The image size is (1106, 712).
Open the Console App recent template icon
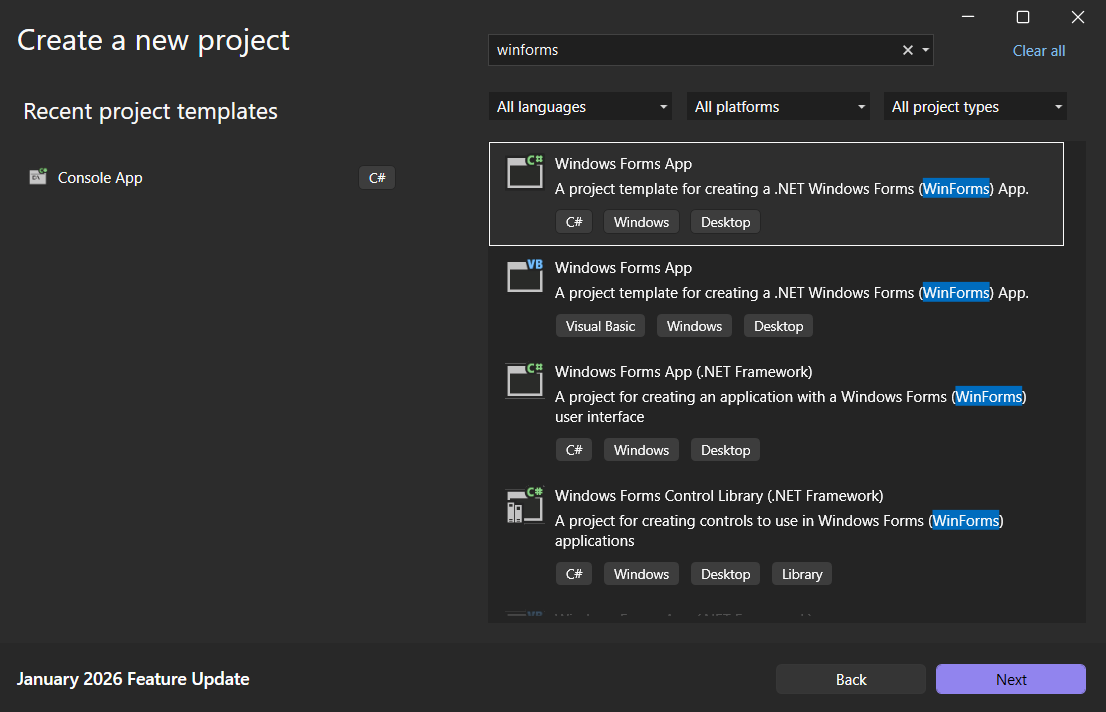(x=37, y=176)
